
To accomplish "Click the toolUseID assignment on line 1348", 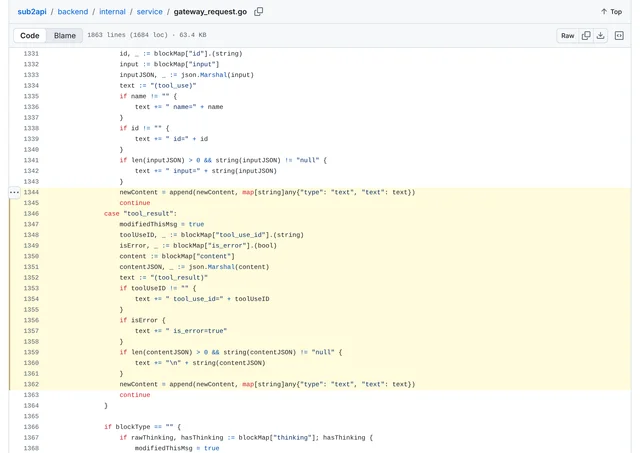I will click(211, 235).
